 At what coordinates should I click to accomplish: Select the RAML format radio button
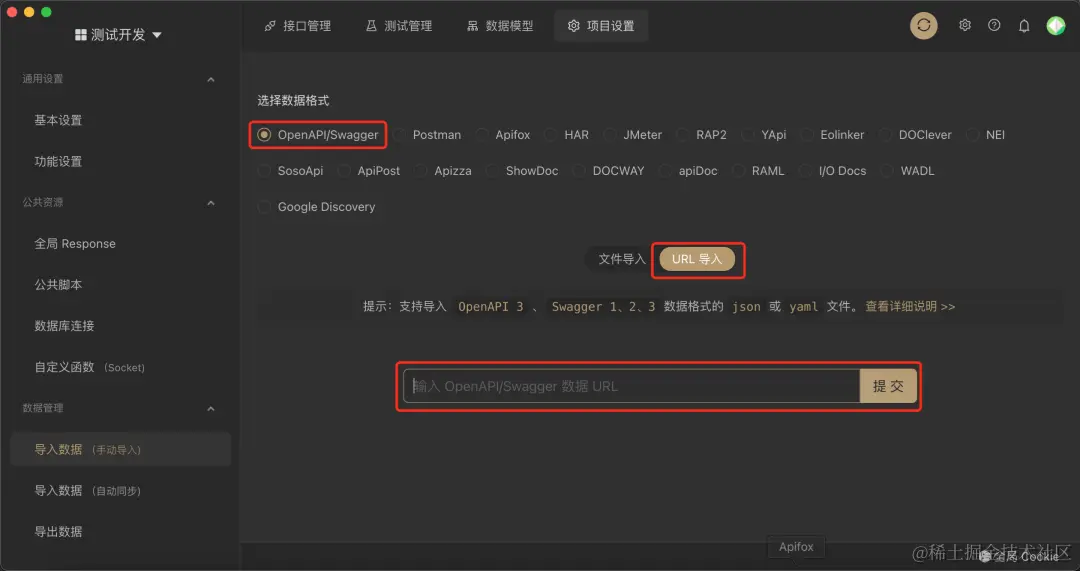point(738,170)
